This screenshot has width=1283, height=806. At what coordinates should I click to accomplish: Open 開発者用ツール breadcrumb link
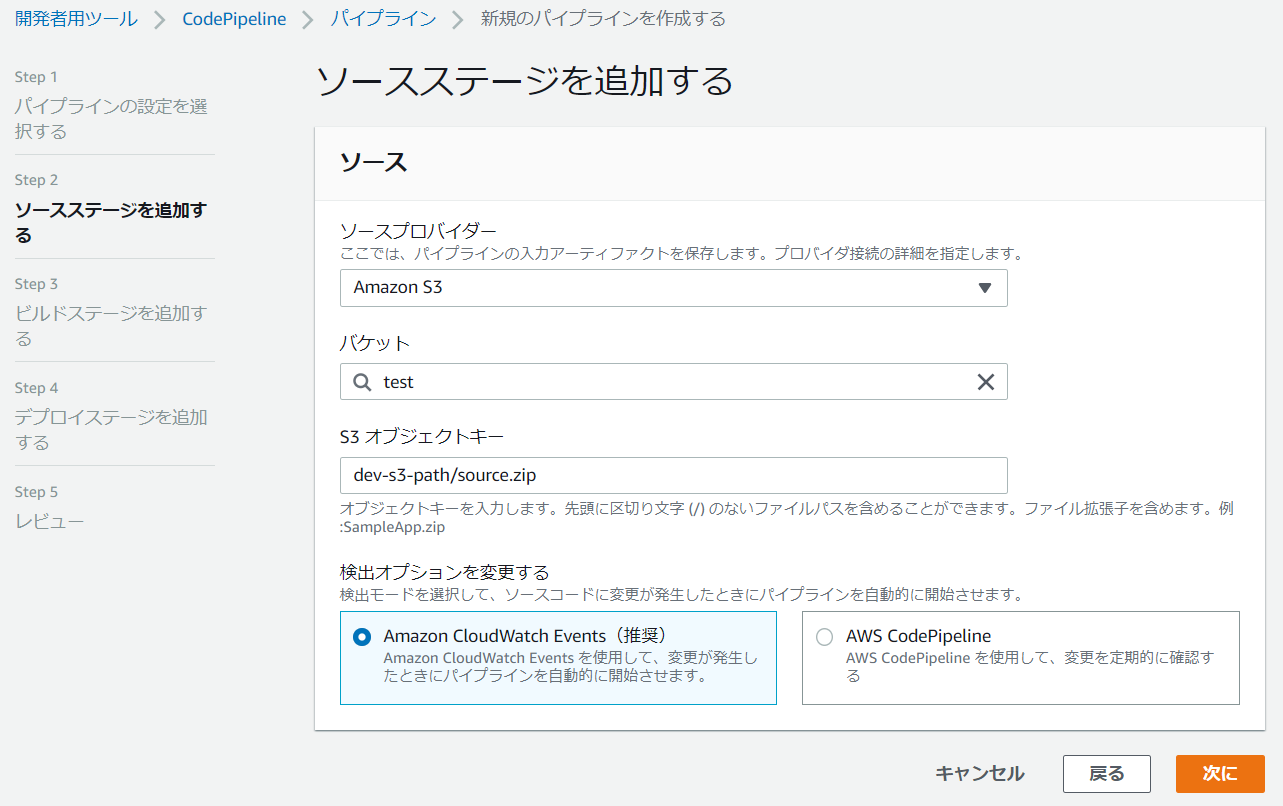click(76, 19)
